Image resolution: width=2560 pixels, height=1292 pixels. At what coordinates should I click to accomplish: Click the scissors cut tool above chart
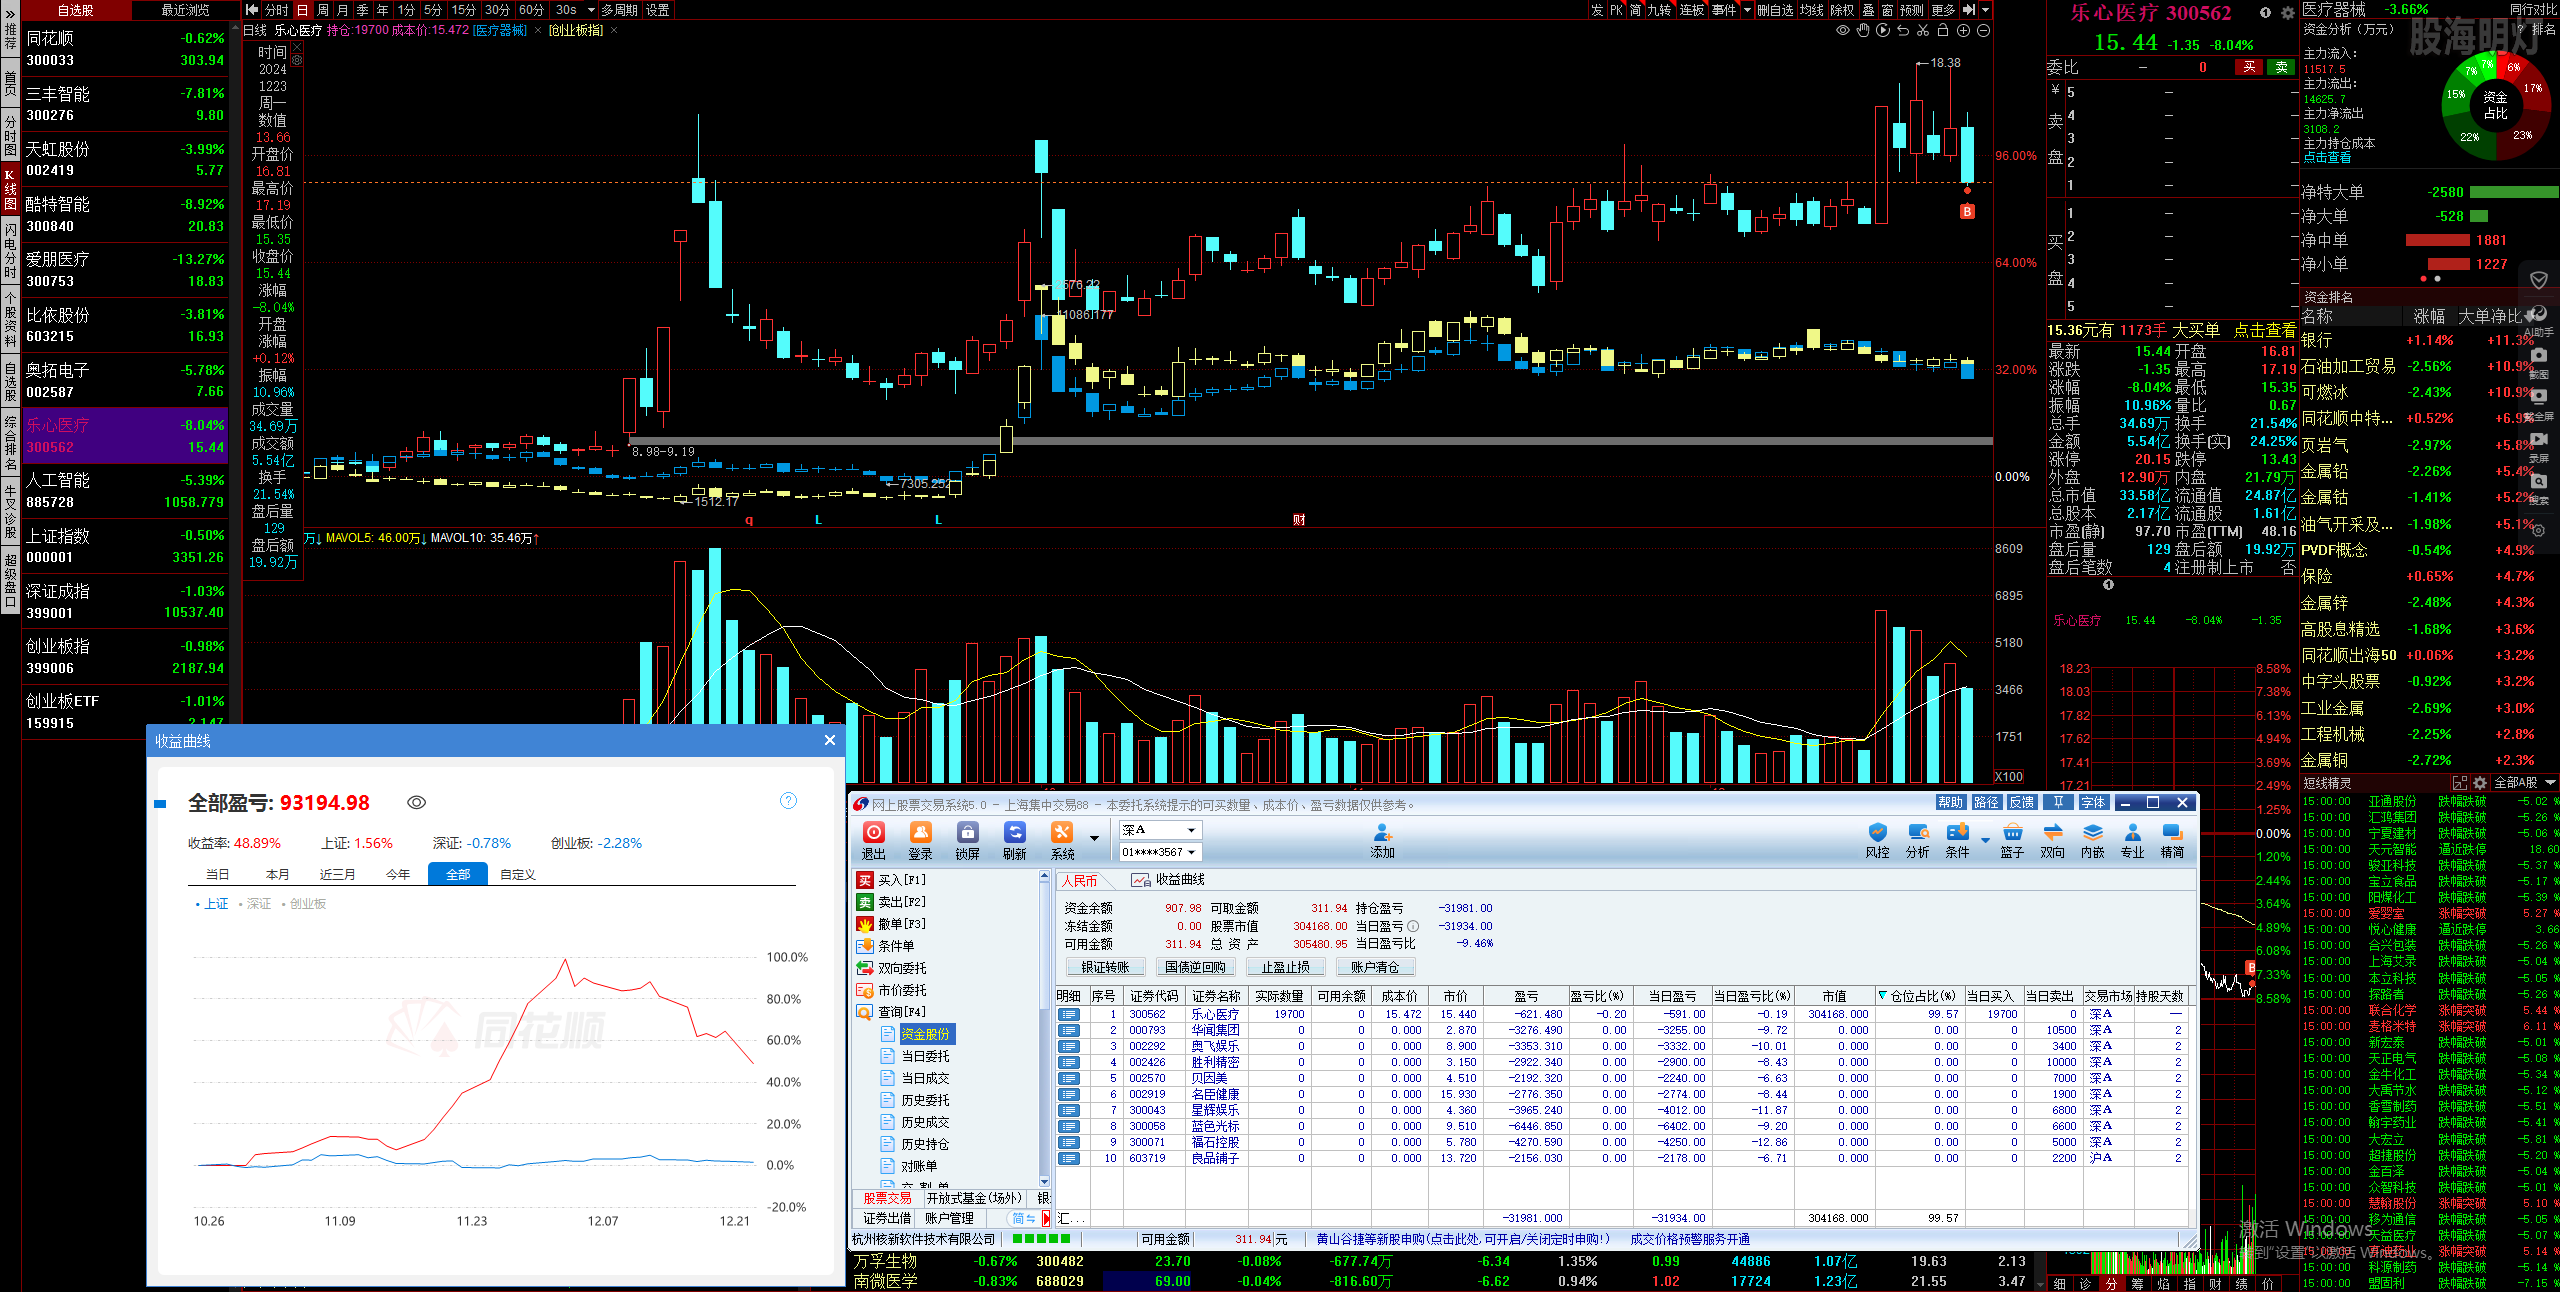(1923, 30)
